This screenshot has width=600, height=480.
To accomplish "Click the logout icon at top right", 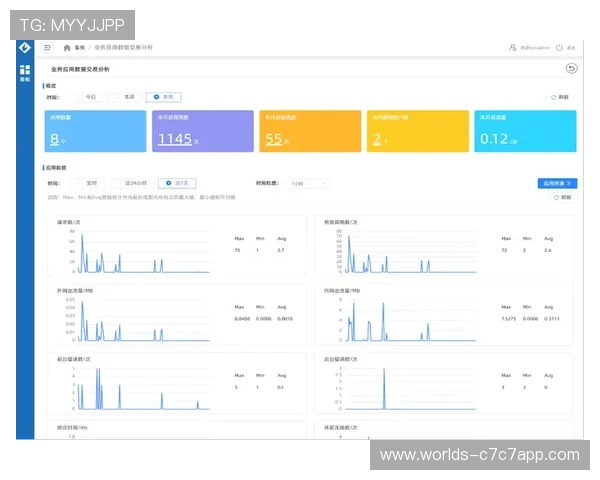I will click(559, 47).
